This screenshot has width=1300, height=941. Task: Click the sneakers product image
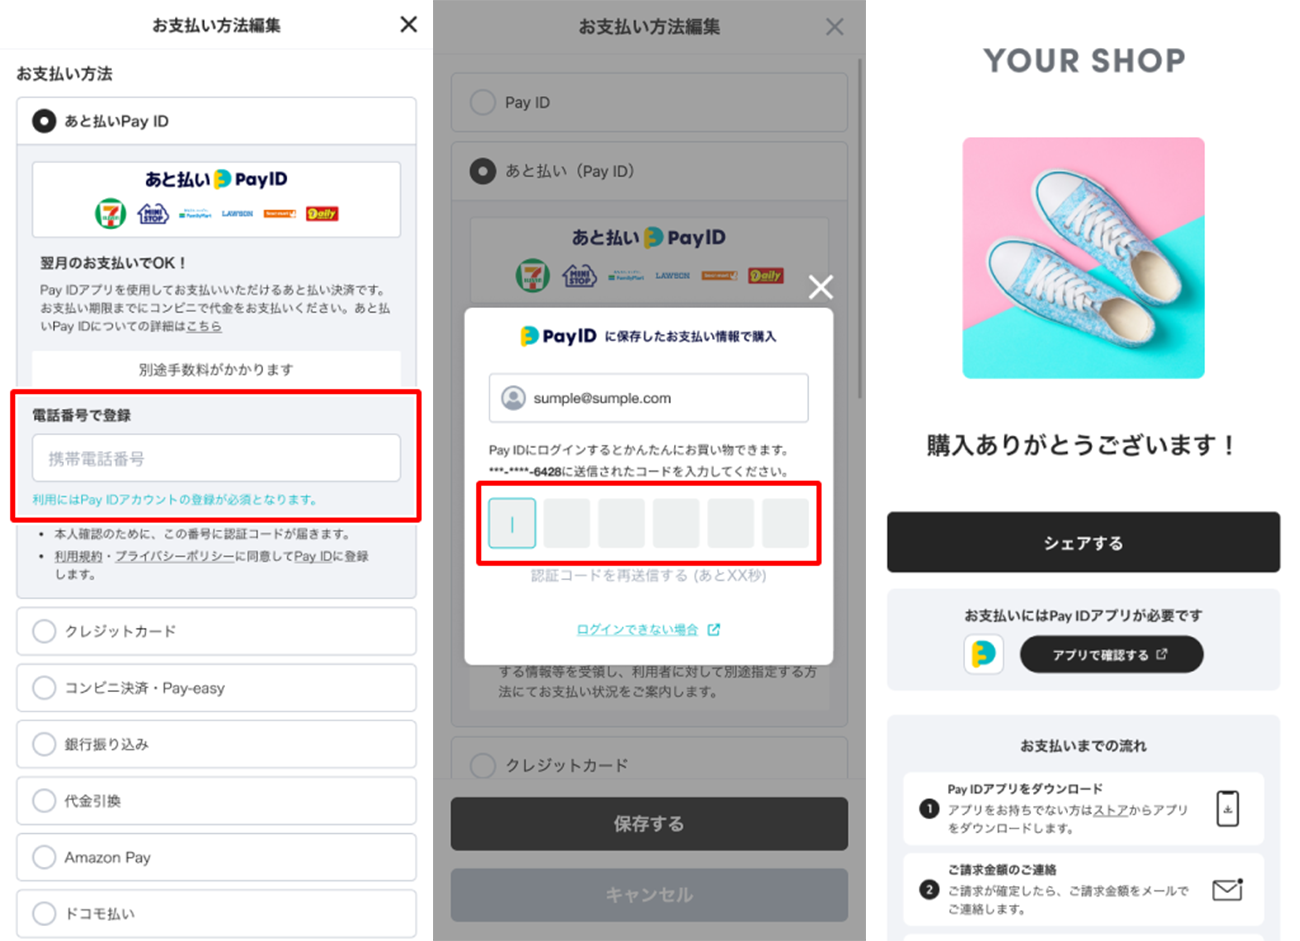pos(1083,258)
